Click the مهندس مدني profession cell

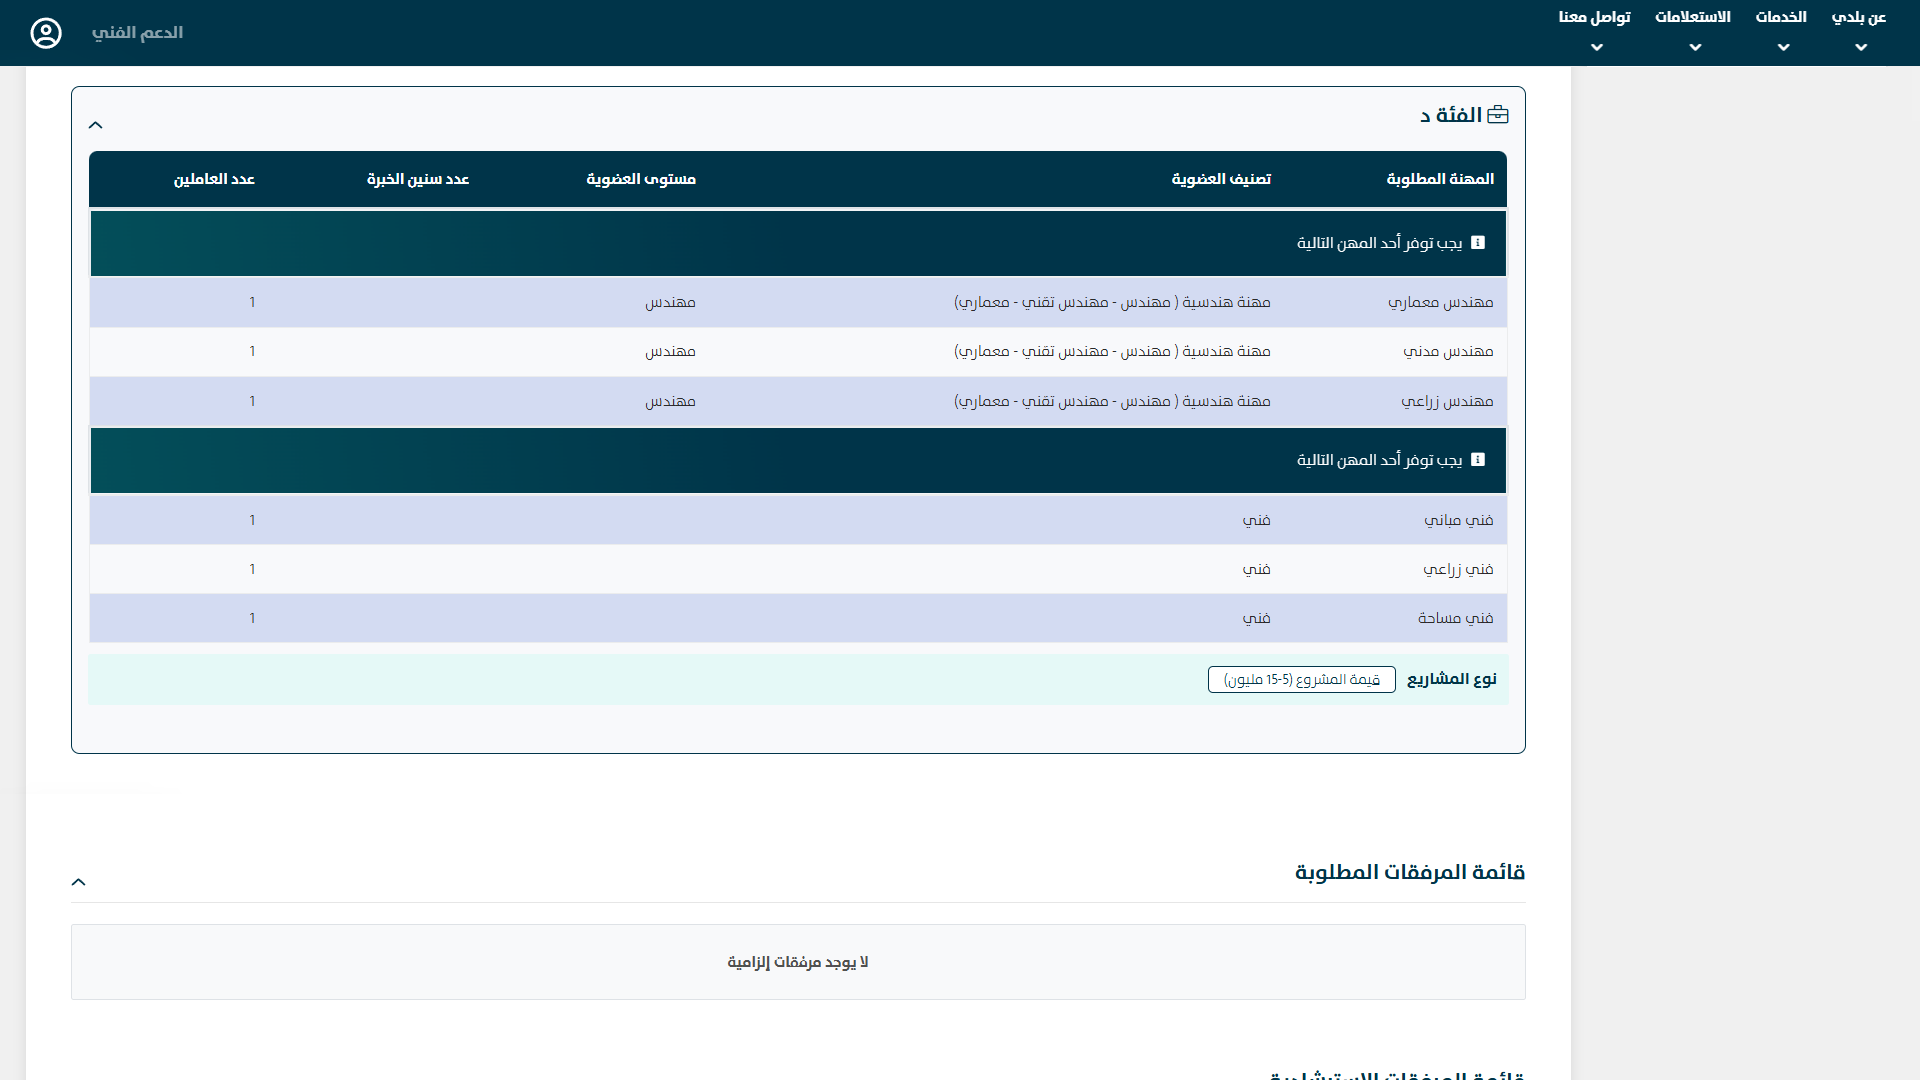coord(1447,351)
